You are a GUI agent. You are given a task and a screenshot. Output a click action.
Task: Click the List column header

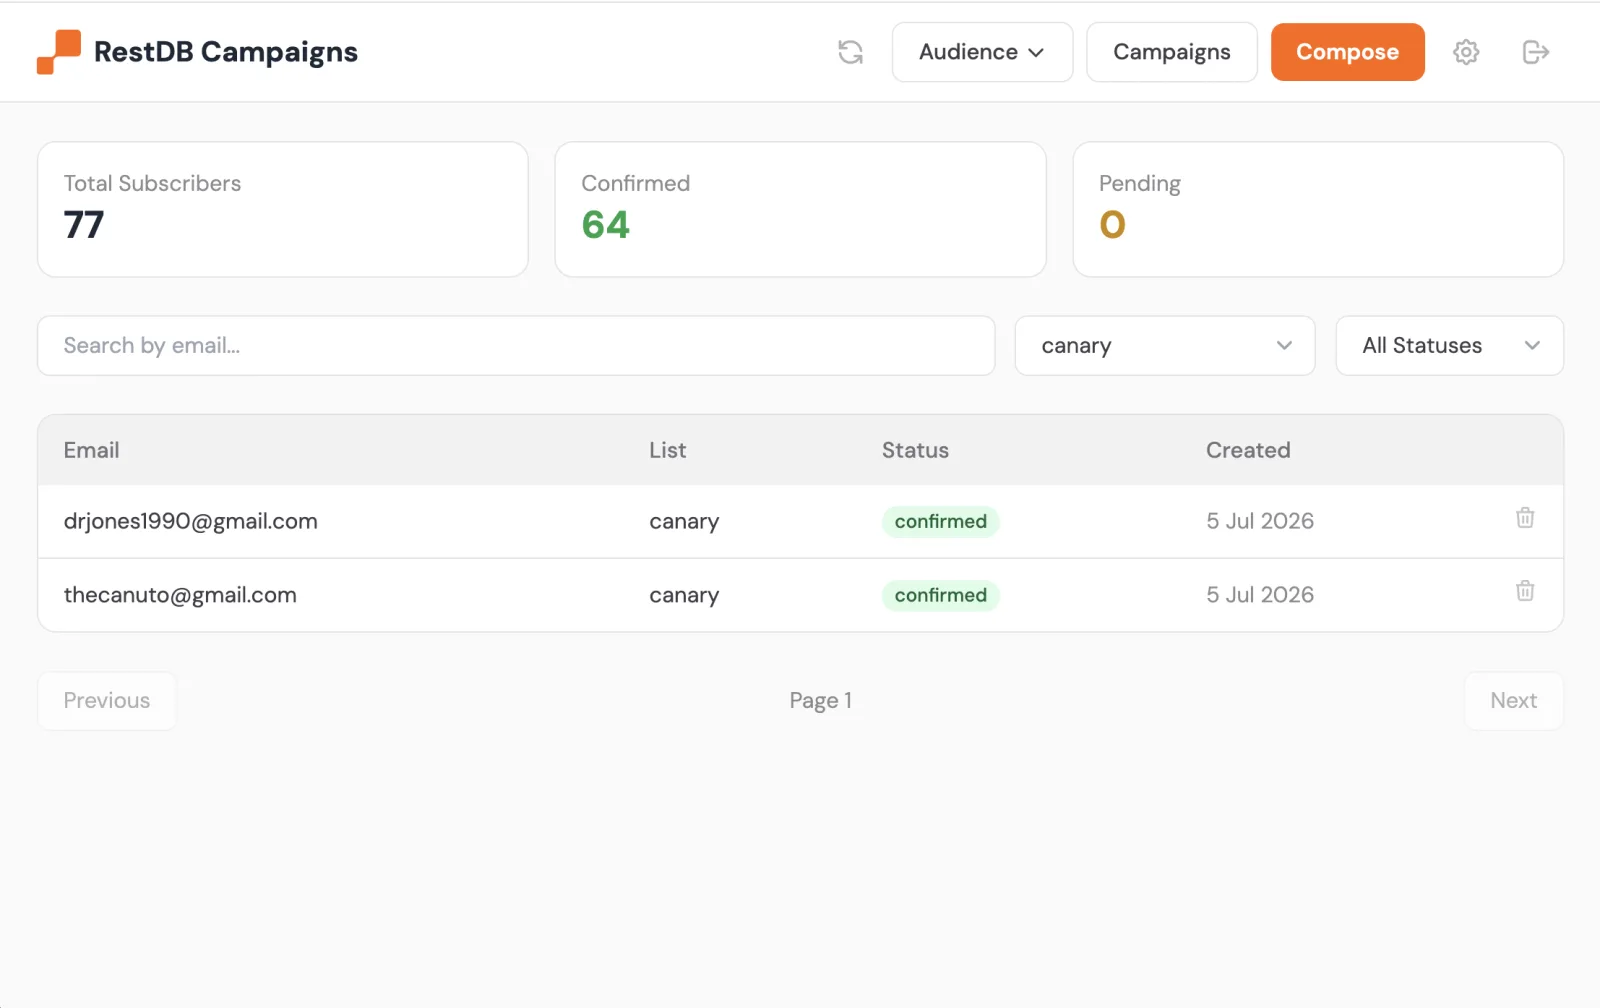[x=668, y=450]
